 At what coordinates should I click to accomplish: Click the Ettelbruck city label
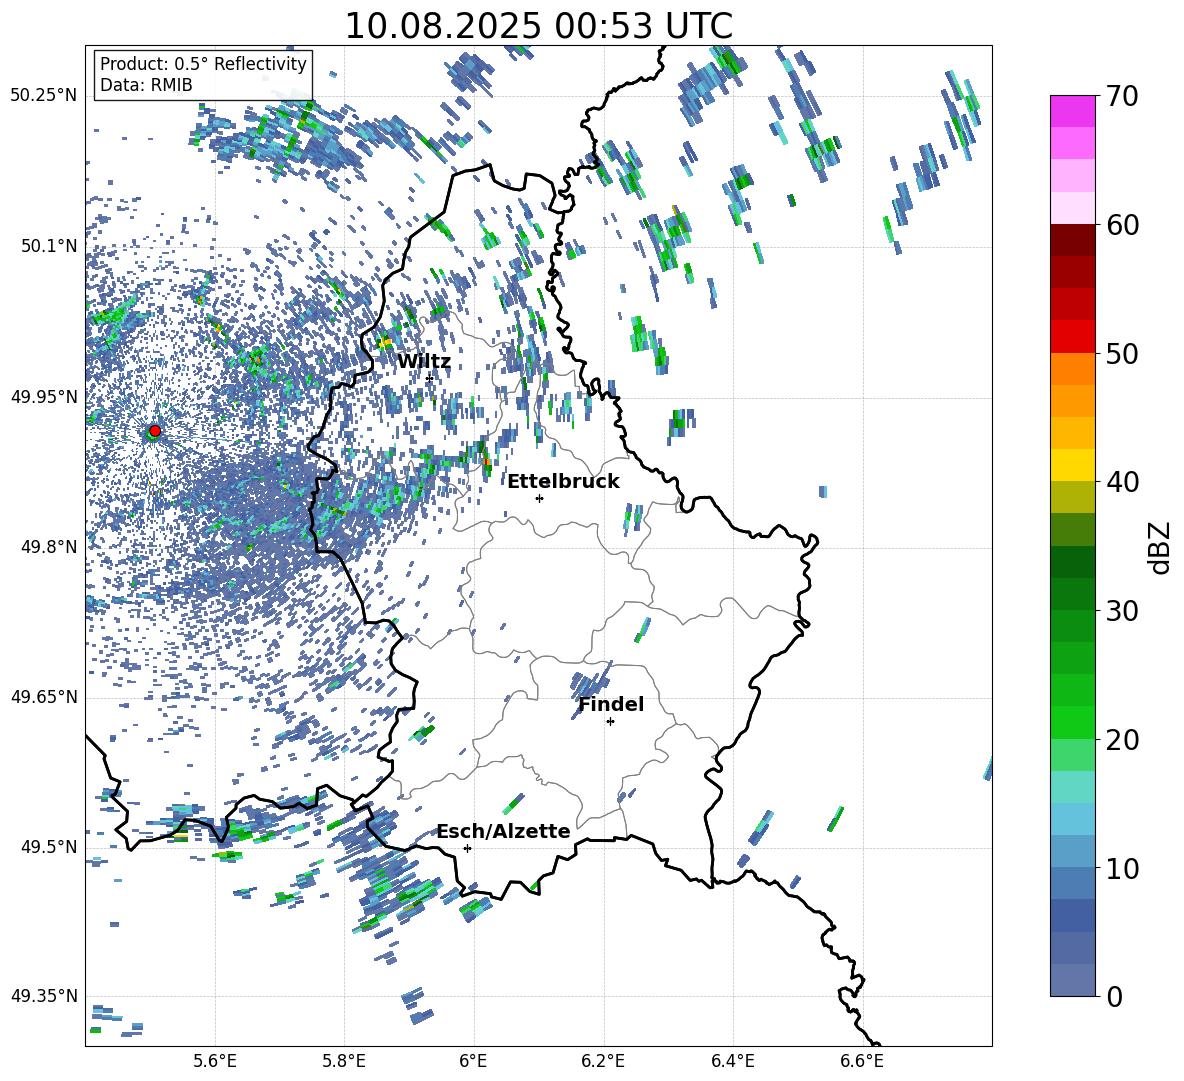click(x=563, y=482)
